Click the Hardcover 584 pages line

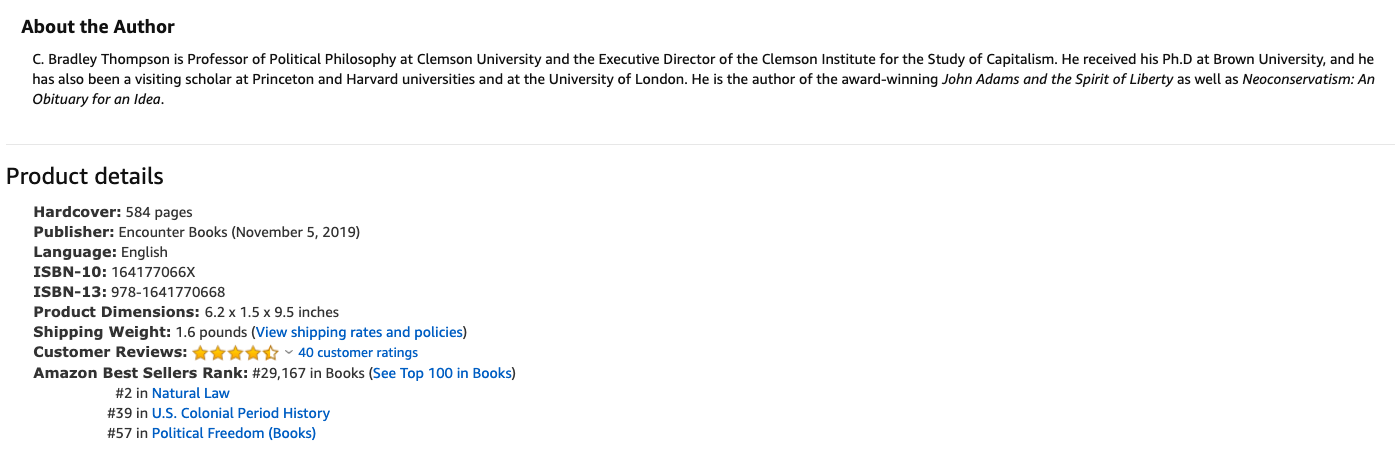[113, 212]
